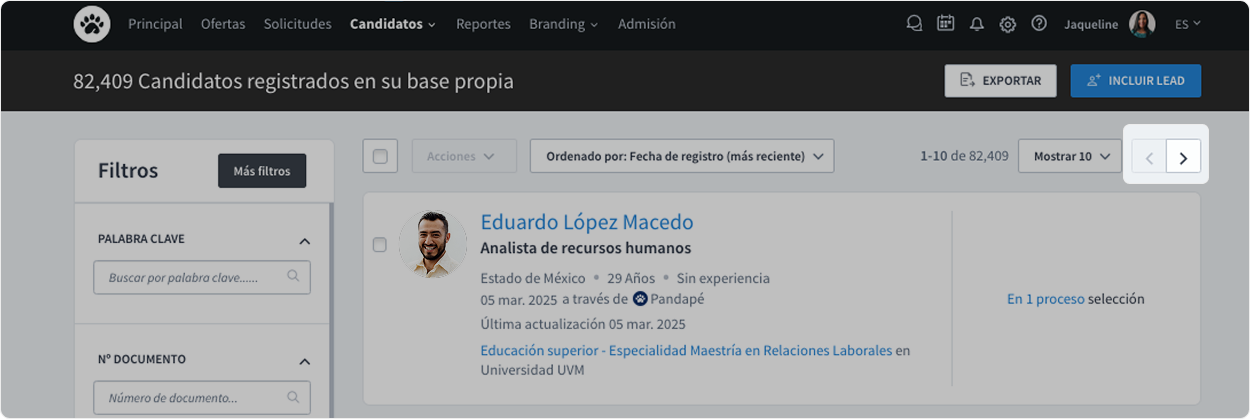Go to previous page arrow
The width and height of the screenshot is (1250, 419).
(x=1149, y=157)
